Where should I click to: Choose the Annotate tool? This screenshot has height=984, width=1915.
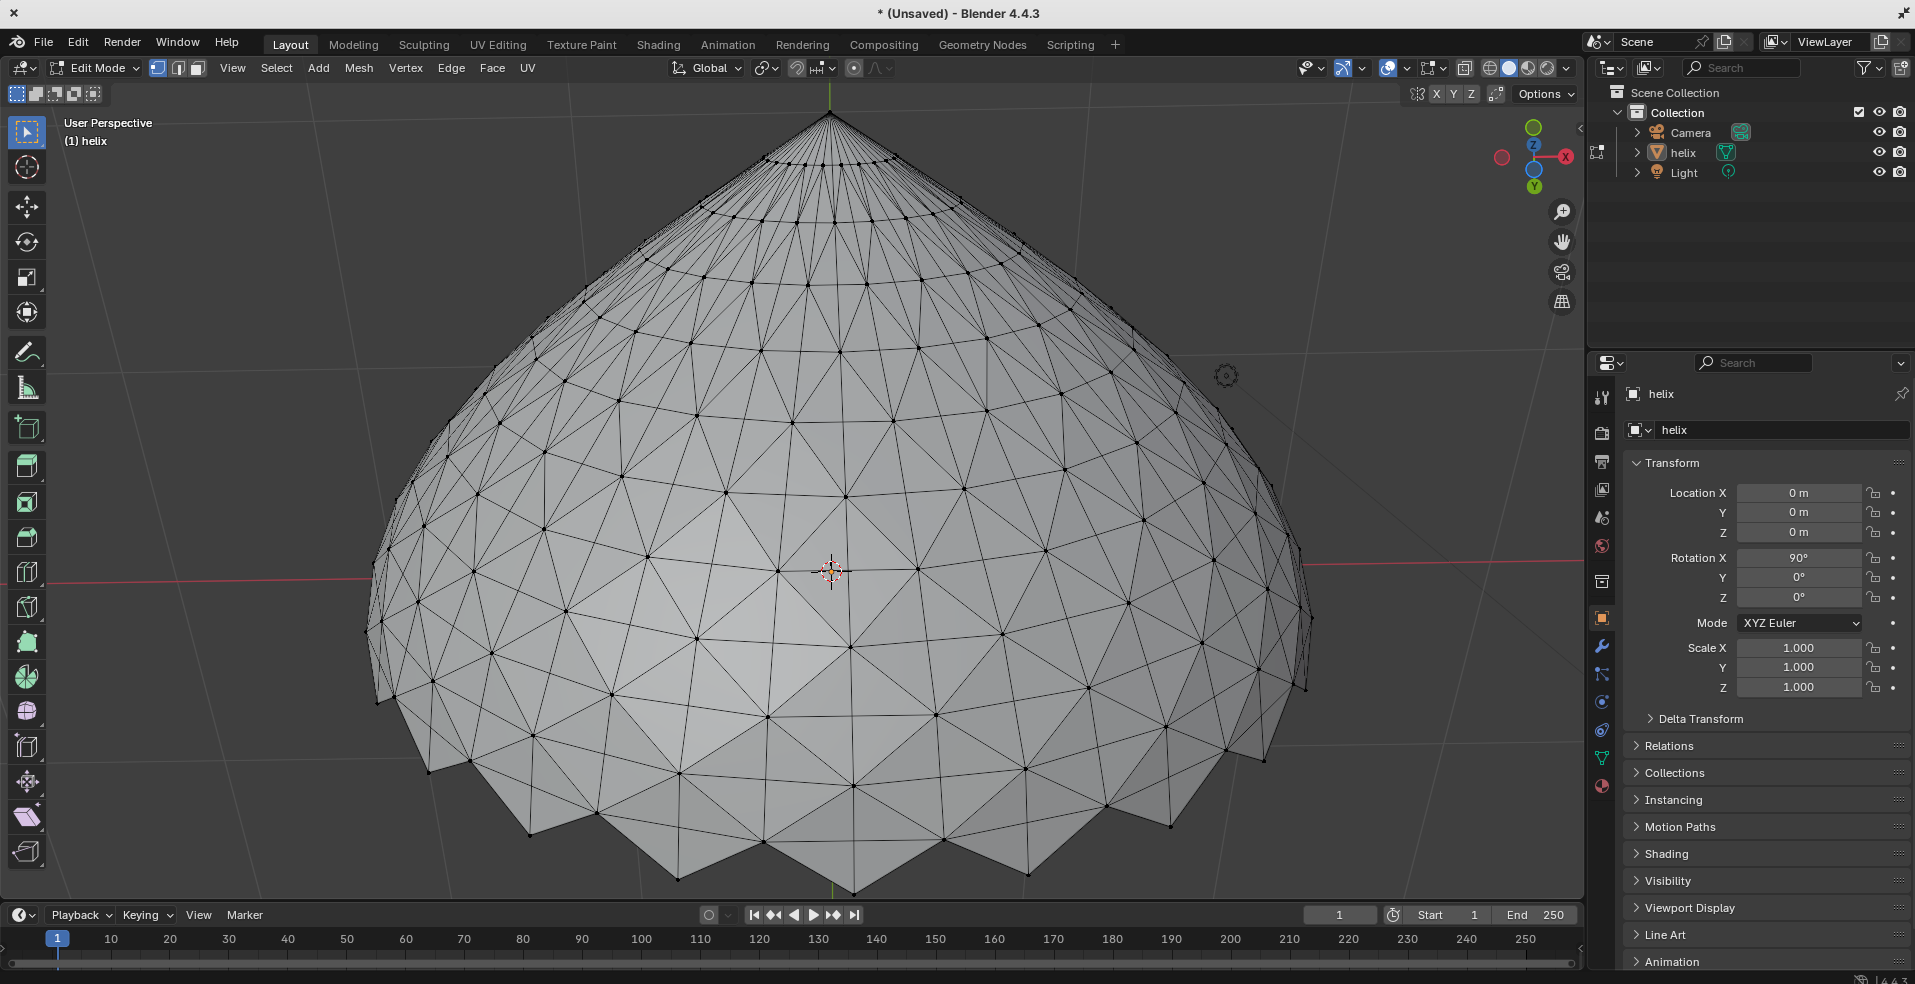(x=27, y=352)
